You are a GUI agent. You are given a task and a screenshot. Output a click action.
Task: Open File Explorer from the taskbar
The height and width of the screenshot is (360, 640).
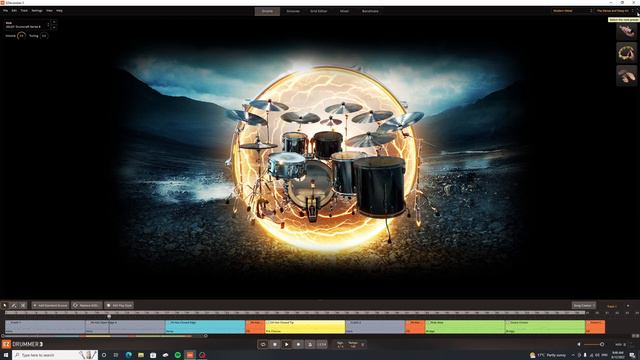[141, 355]
